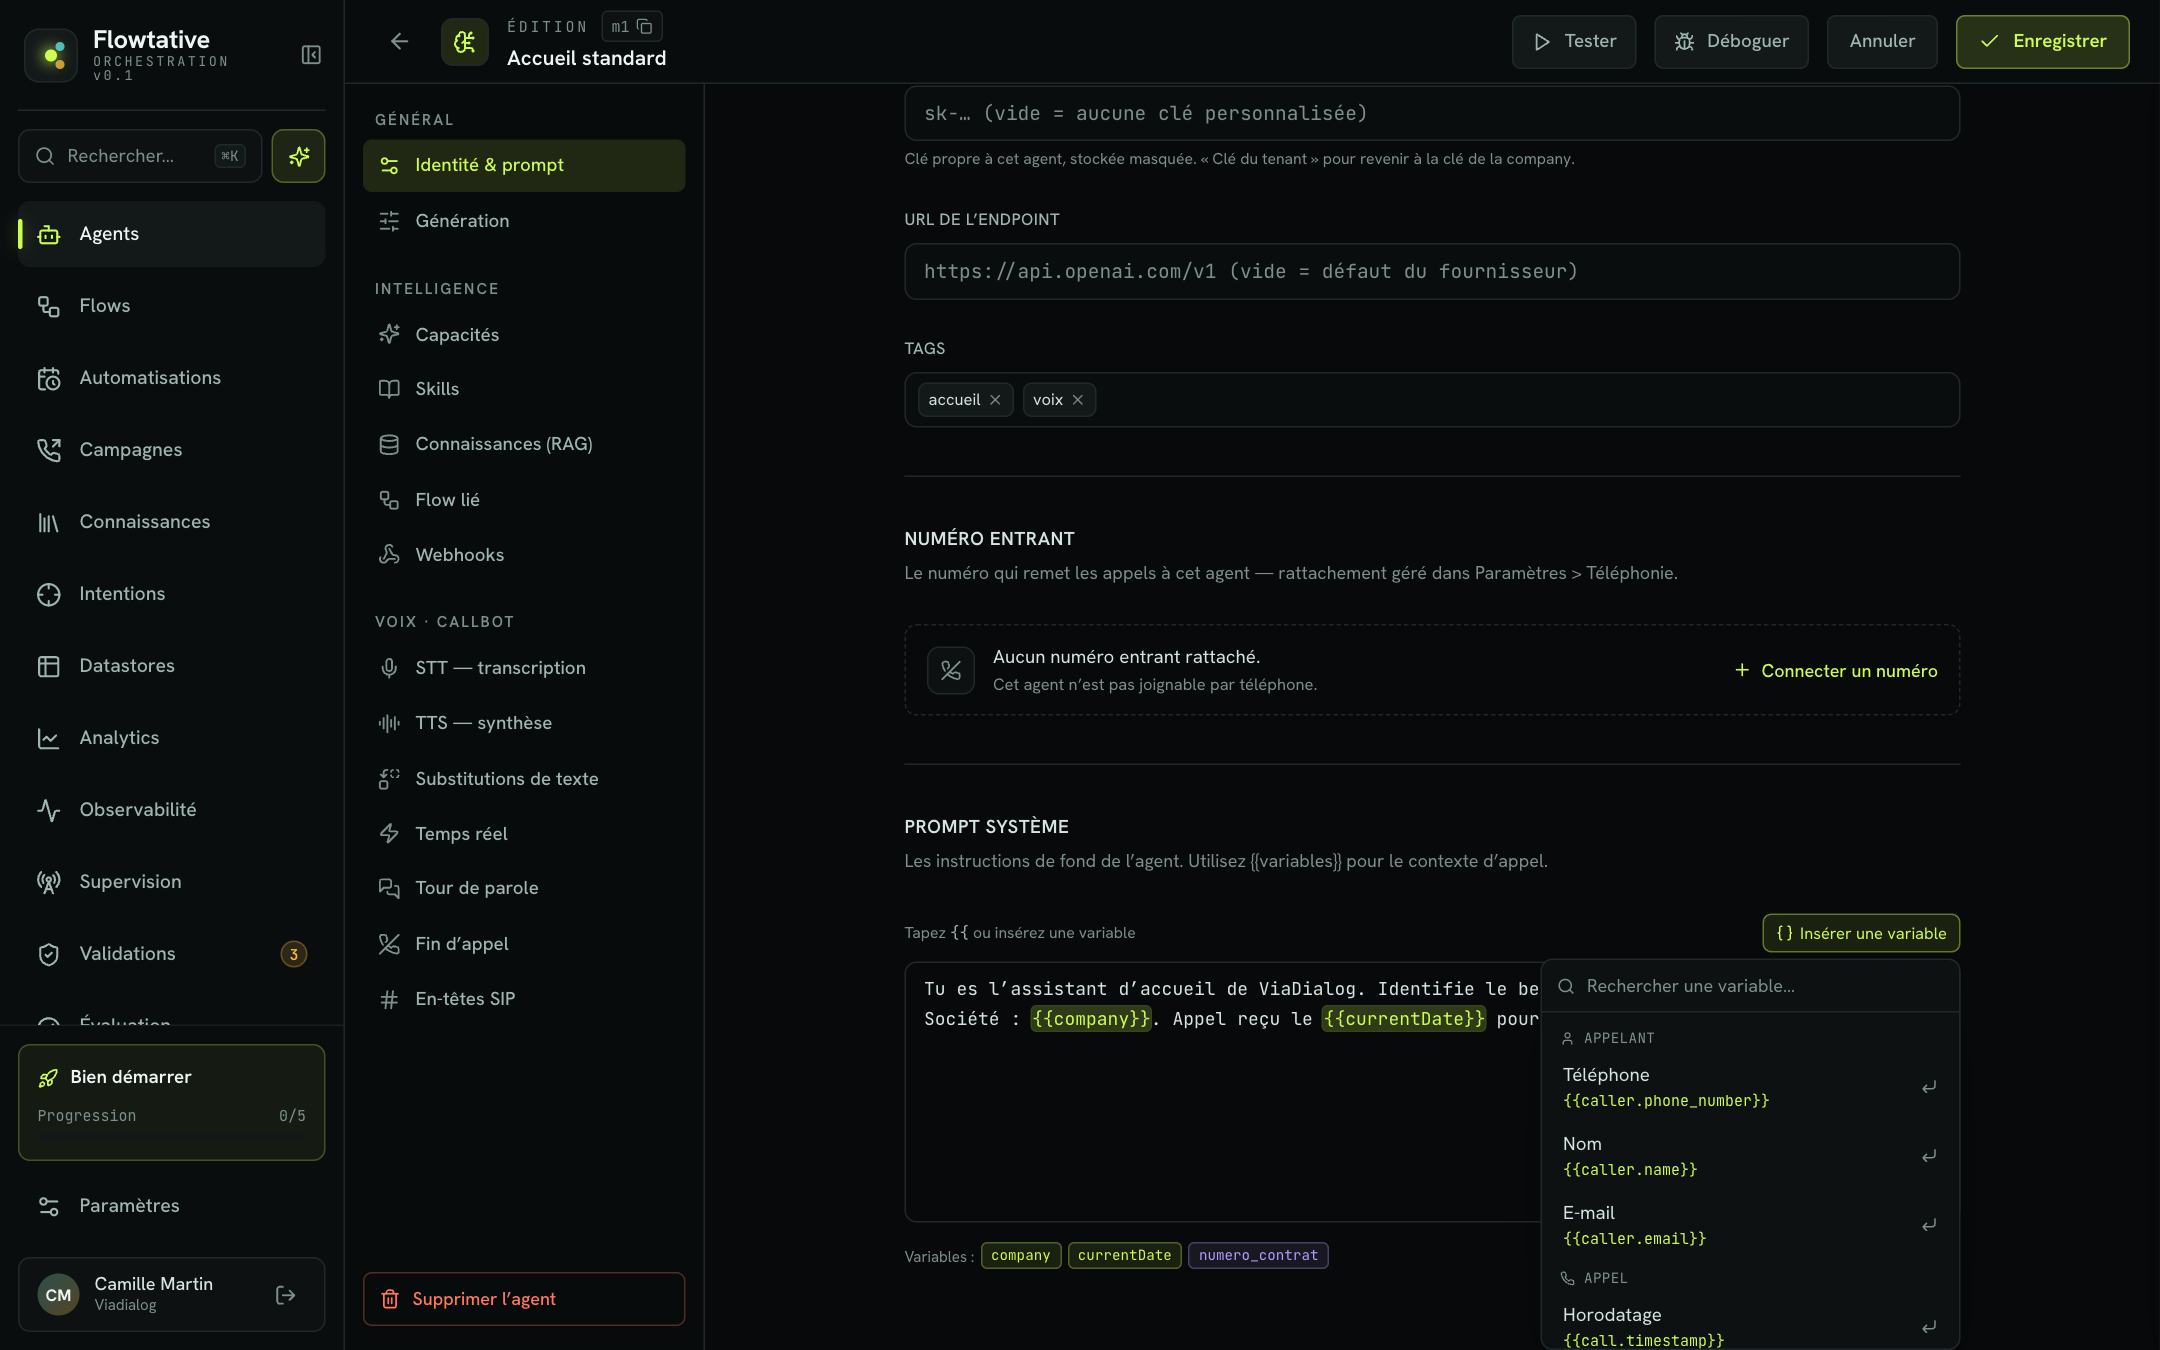Screen dimensions: 2160x1350
Task: Open Analytics page
Action: 172,738
